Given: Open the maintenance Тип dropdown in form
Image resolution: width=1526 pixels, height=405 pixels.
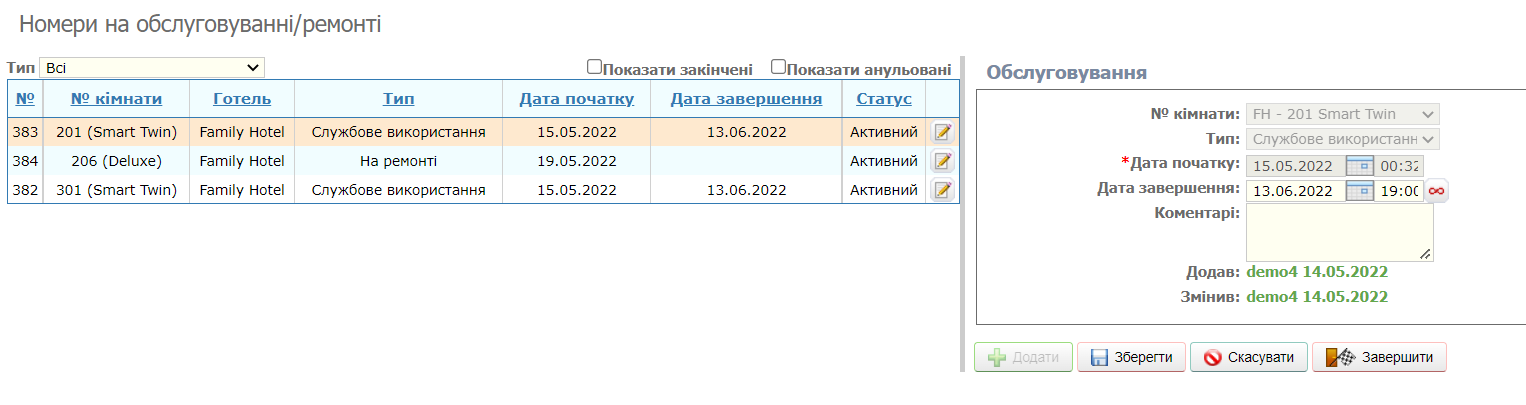Looking at the screenshot, I should [x=1343, y=139].
